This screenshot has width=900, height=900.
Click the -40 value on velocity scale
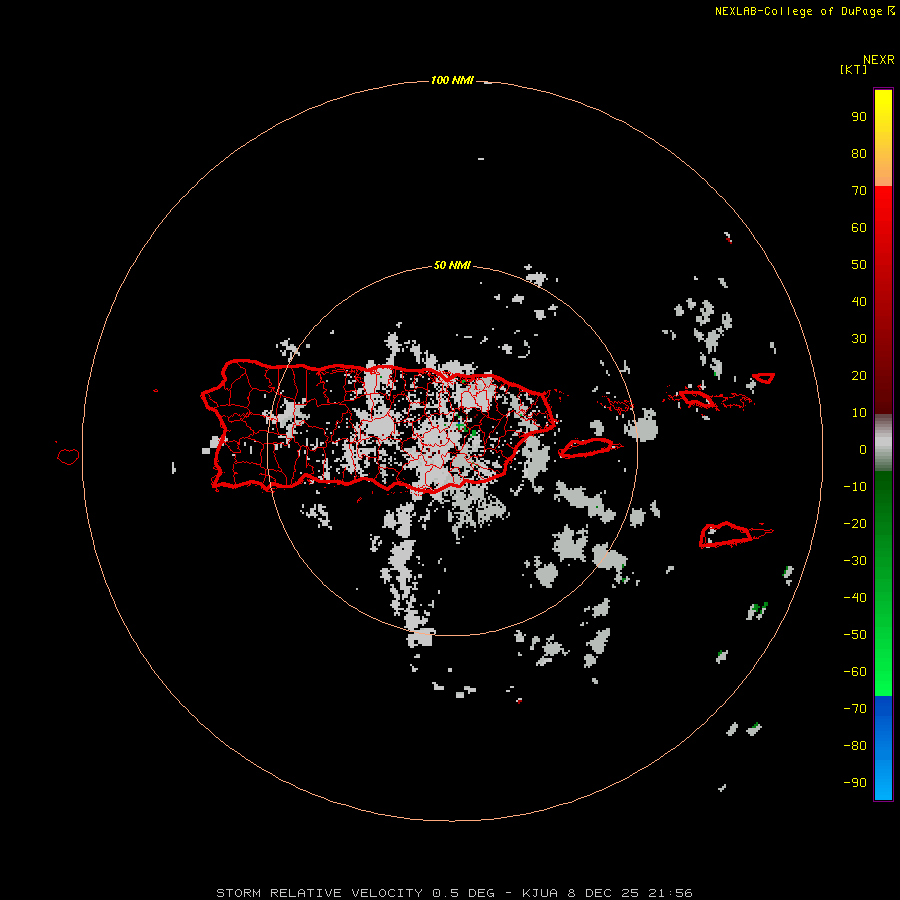855,598
